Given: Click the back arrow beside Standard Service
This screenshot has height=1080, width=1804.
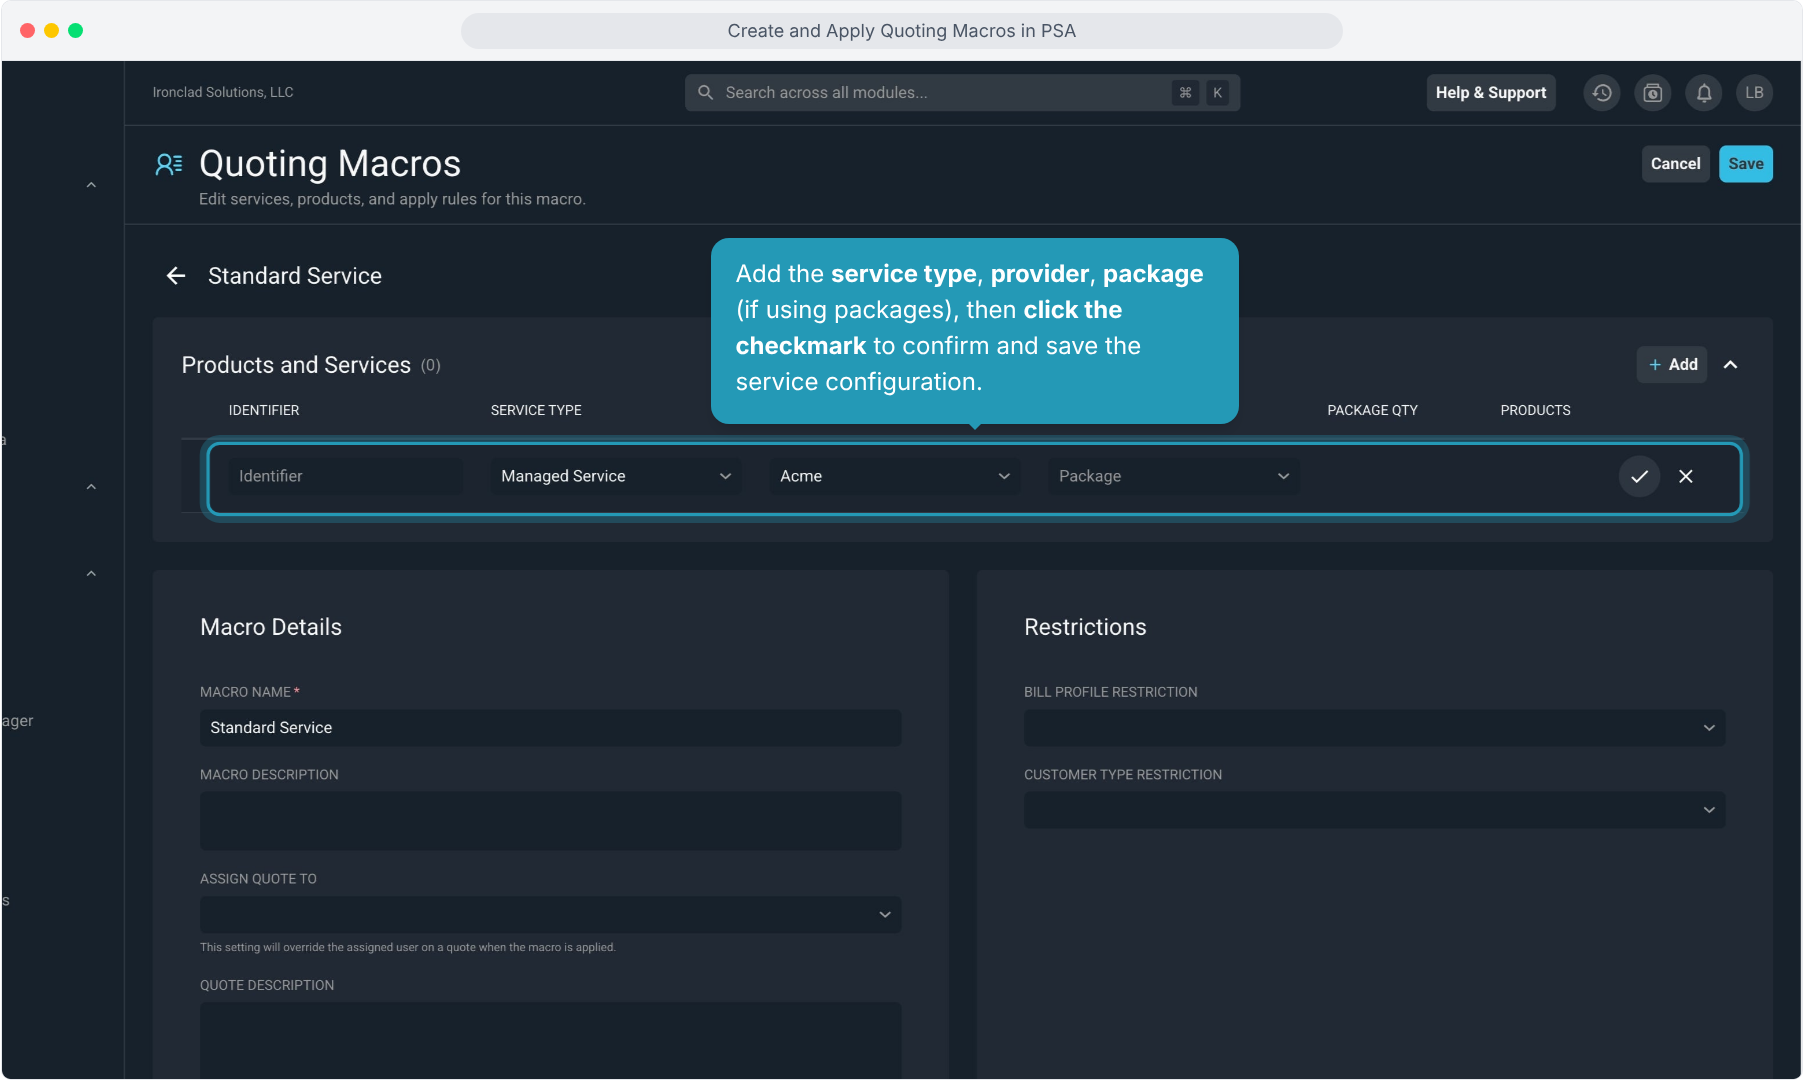Looking at the screenshot, I should click(x=176, y=276).
